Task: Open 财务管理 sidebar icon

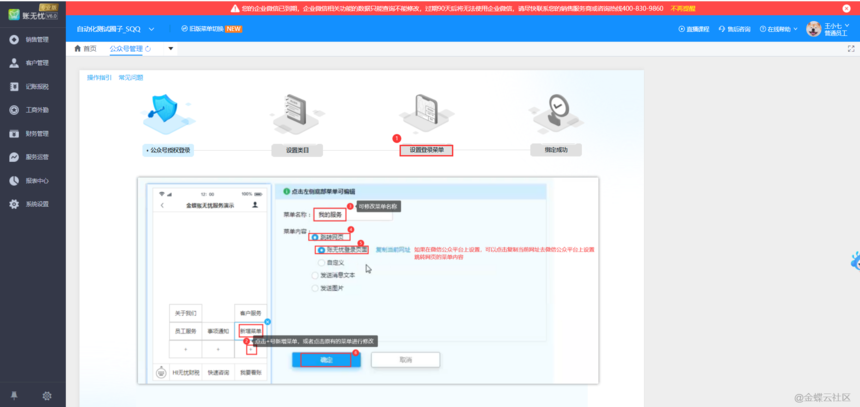Action: click(14, 134)
